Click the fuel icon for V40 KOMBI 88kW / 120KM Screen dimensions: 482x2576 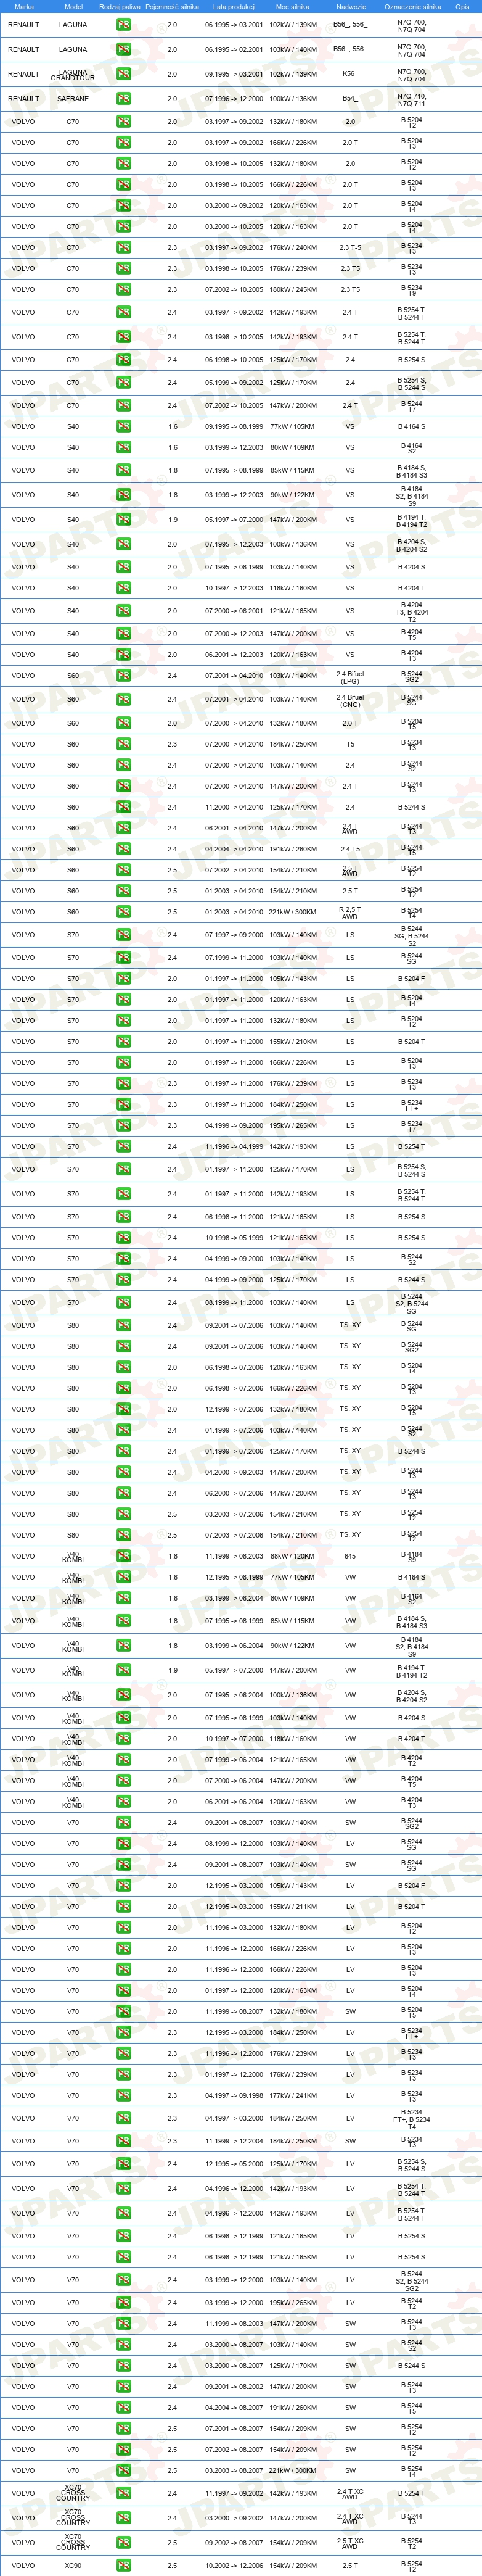123,1556
